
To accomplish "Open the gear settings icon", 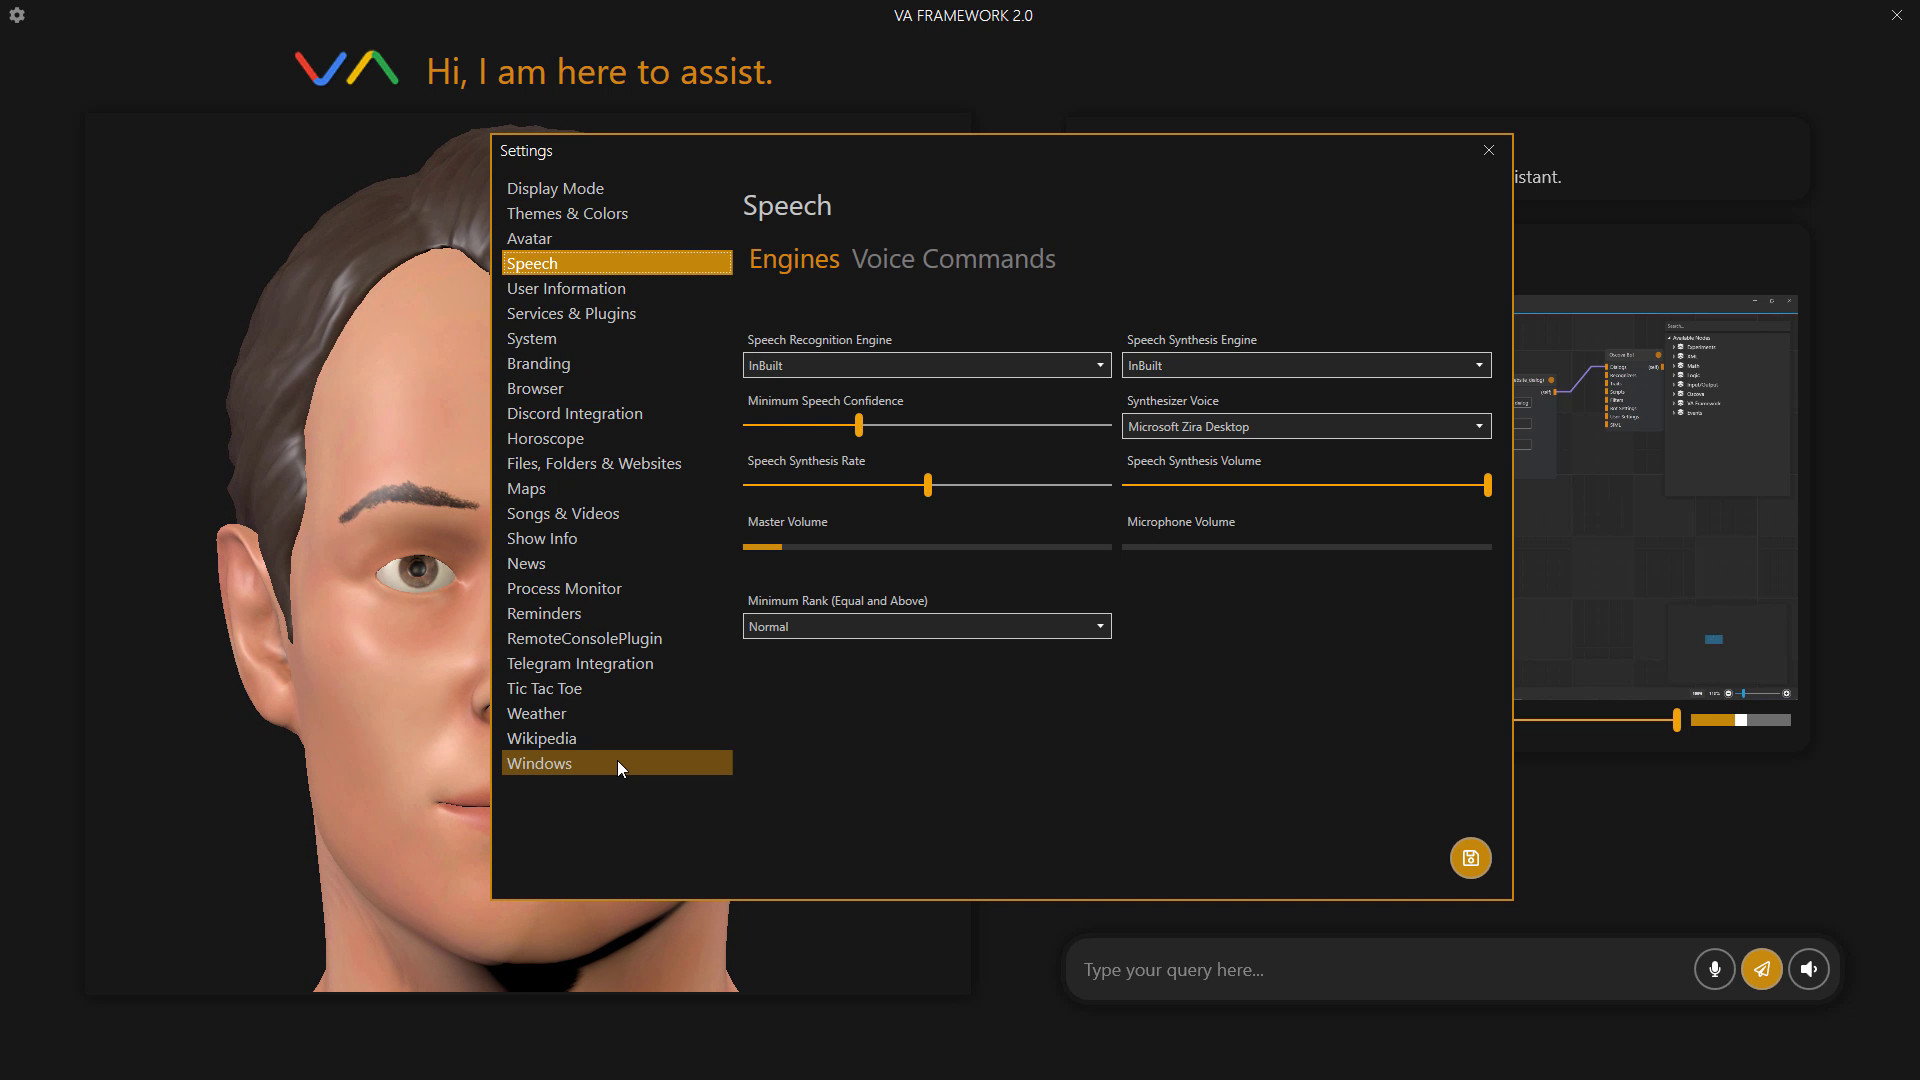I will 17,15.
